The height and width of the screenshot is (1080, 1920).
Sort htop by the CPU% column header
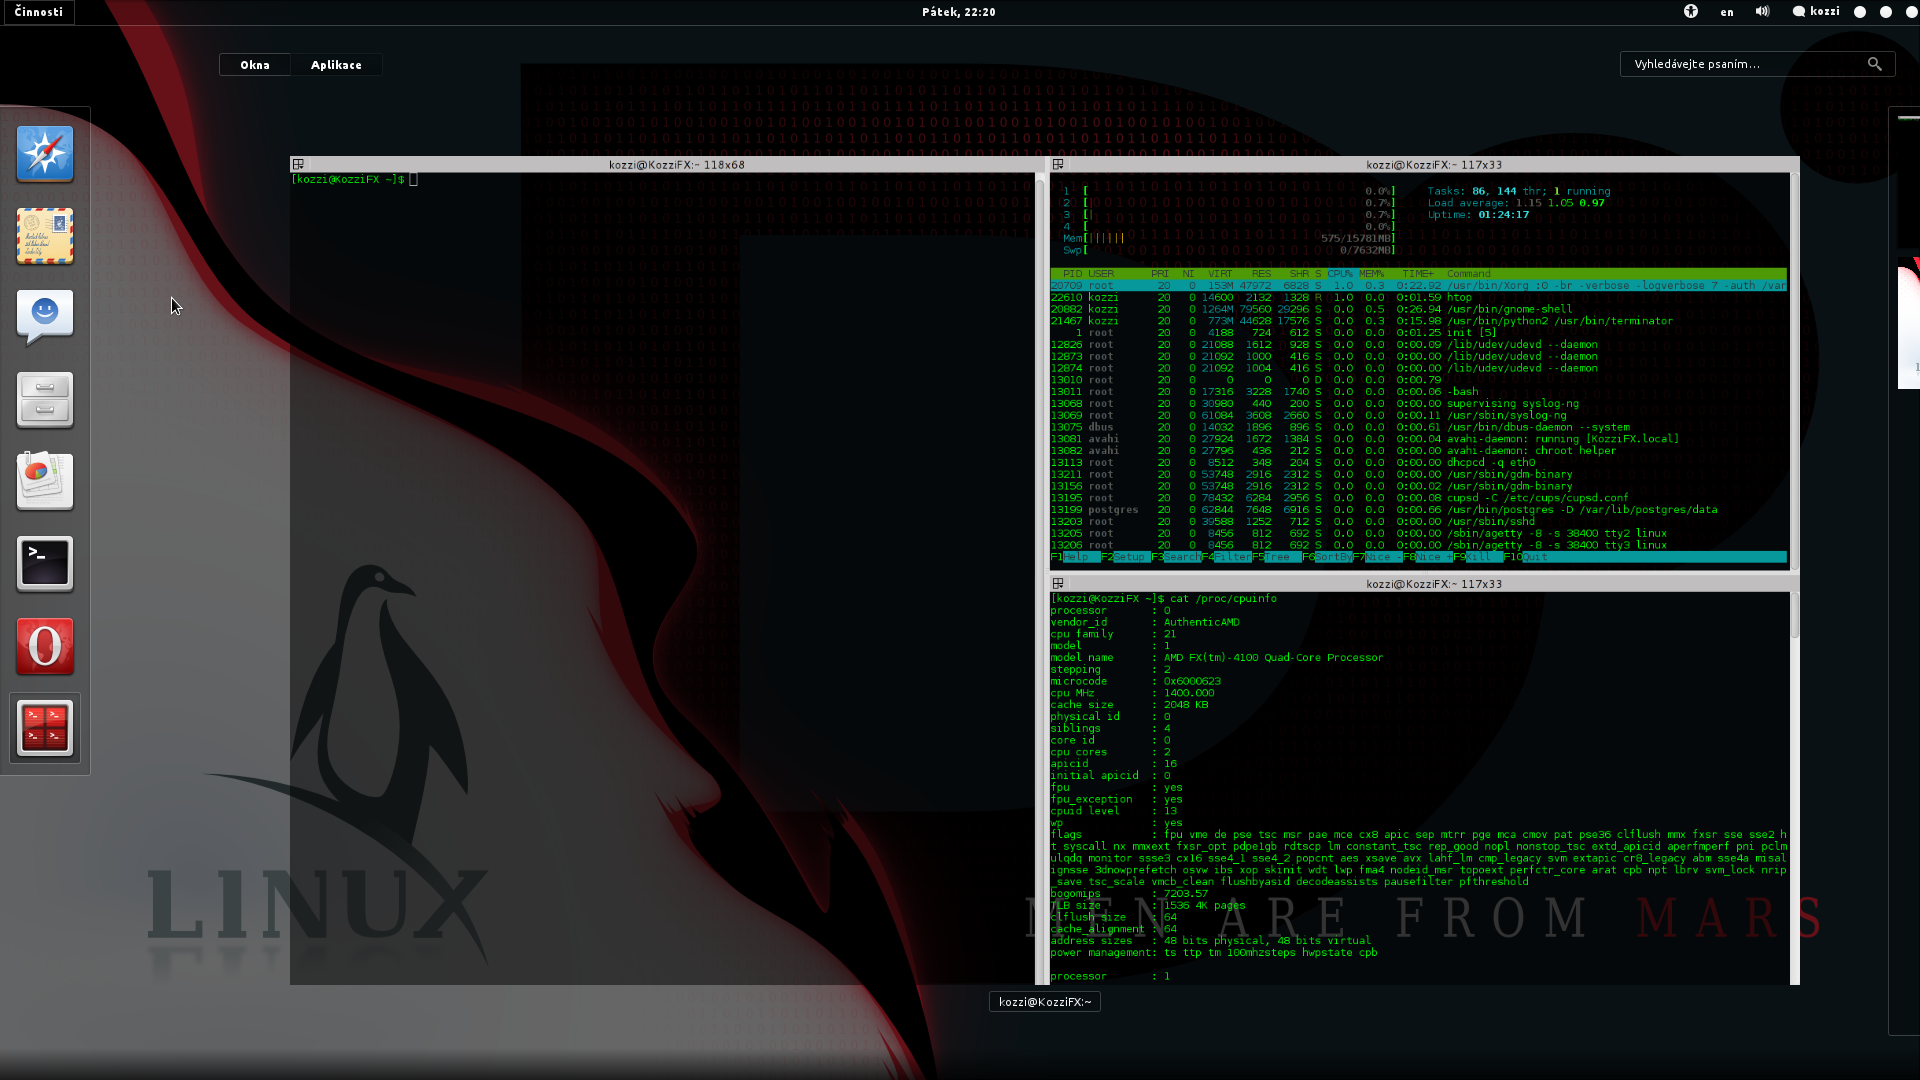[x=1340, y=274]
